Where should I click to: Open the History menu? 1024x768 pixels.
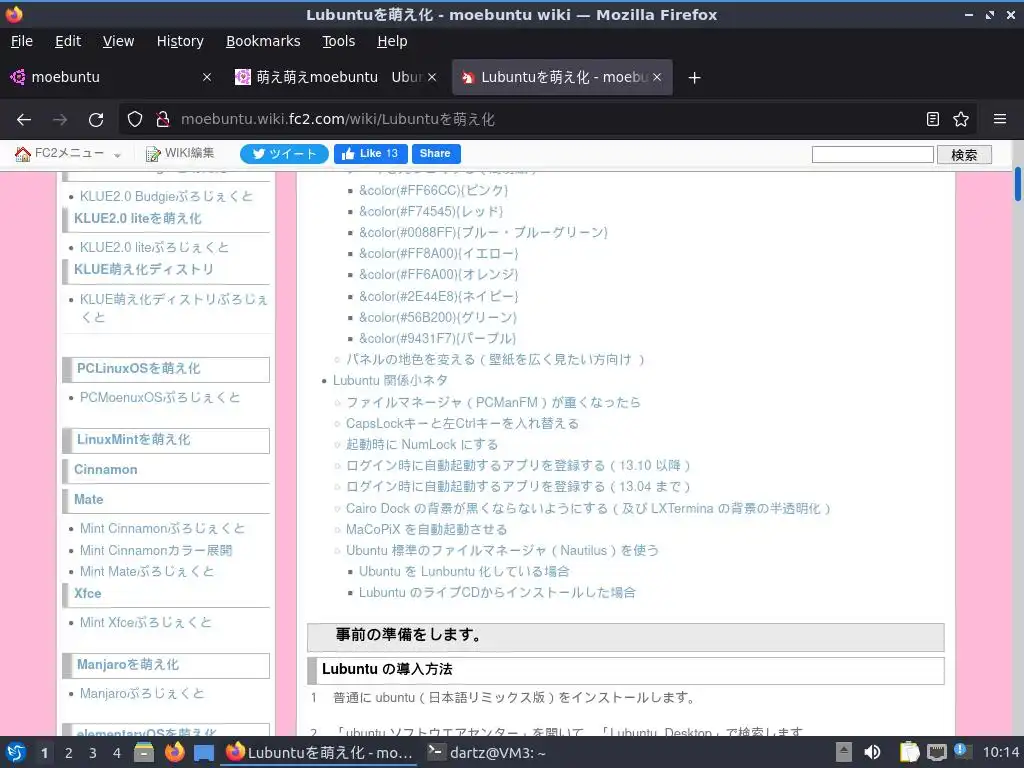[180, 41]
